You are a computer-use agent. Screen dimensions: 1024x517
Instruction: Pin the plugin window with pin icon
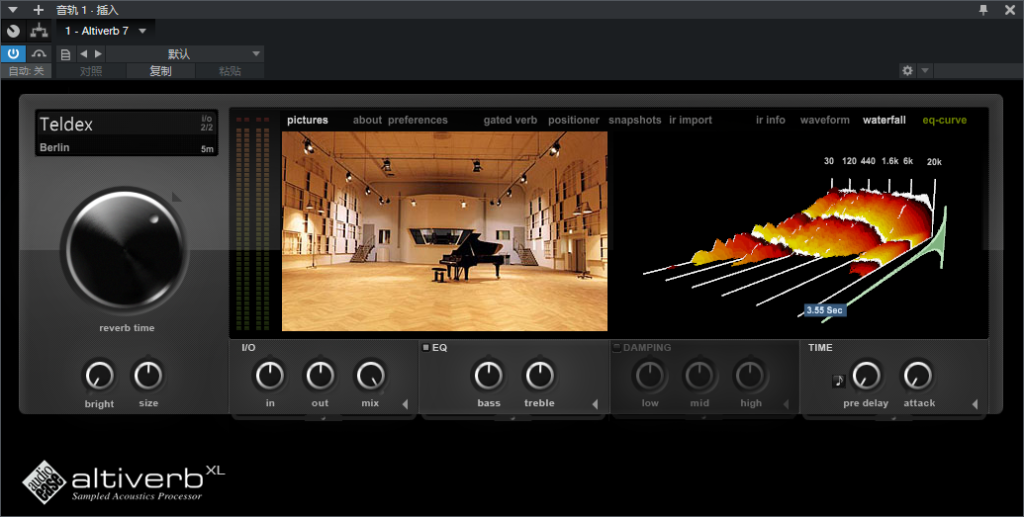coord(984,10)
